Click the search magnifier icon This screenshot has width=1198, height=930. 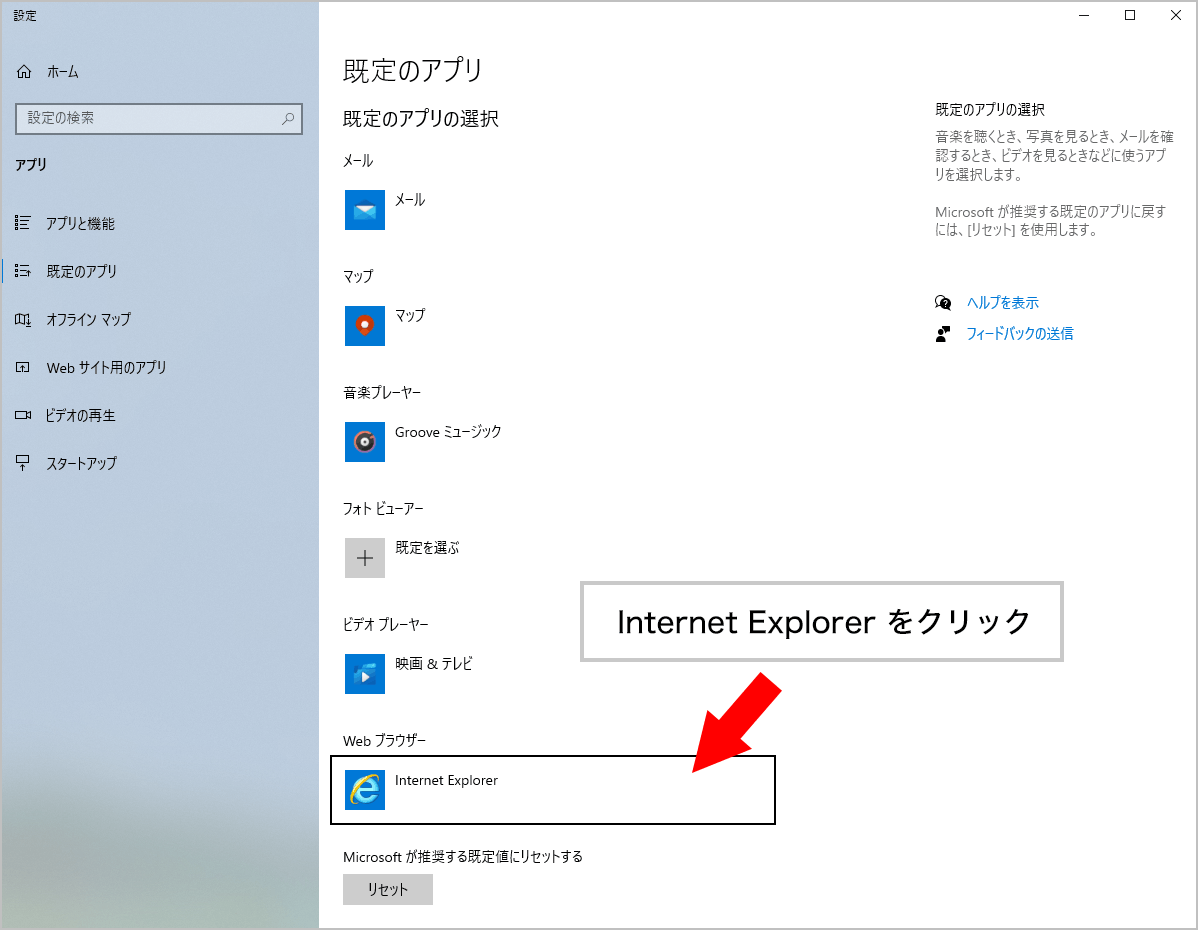tap(288, 118)
